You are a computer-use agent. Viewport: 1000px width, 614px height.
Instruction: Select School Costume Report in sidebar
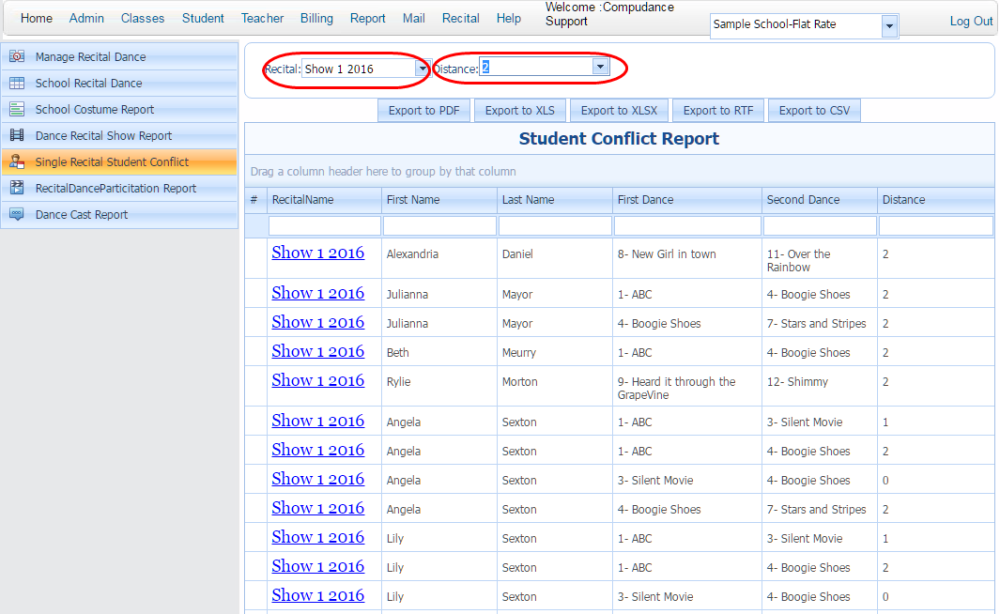tap(120, 109)
